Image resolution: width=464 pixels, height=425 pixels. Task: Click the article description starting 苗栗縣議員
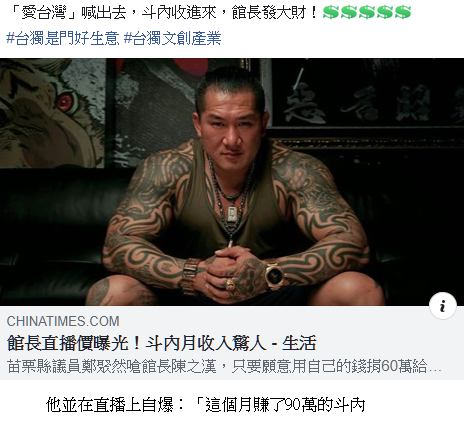[x=224, y=366]
